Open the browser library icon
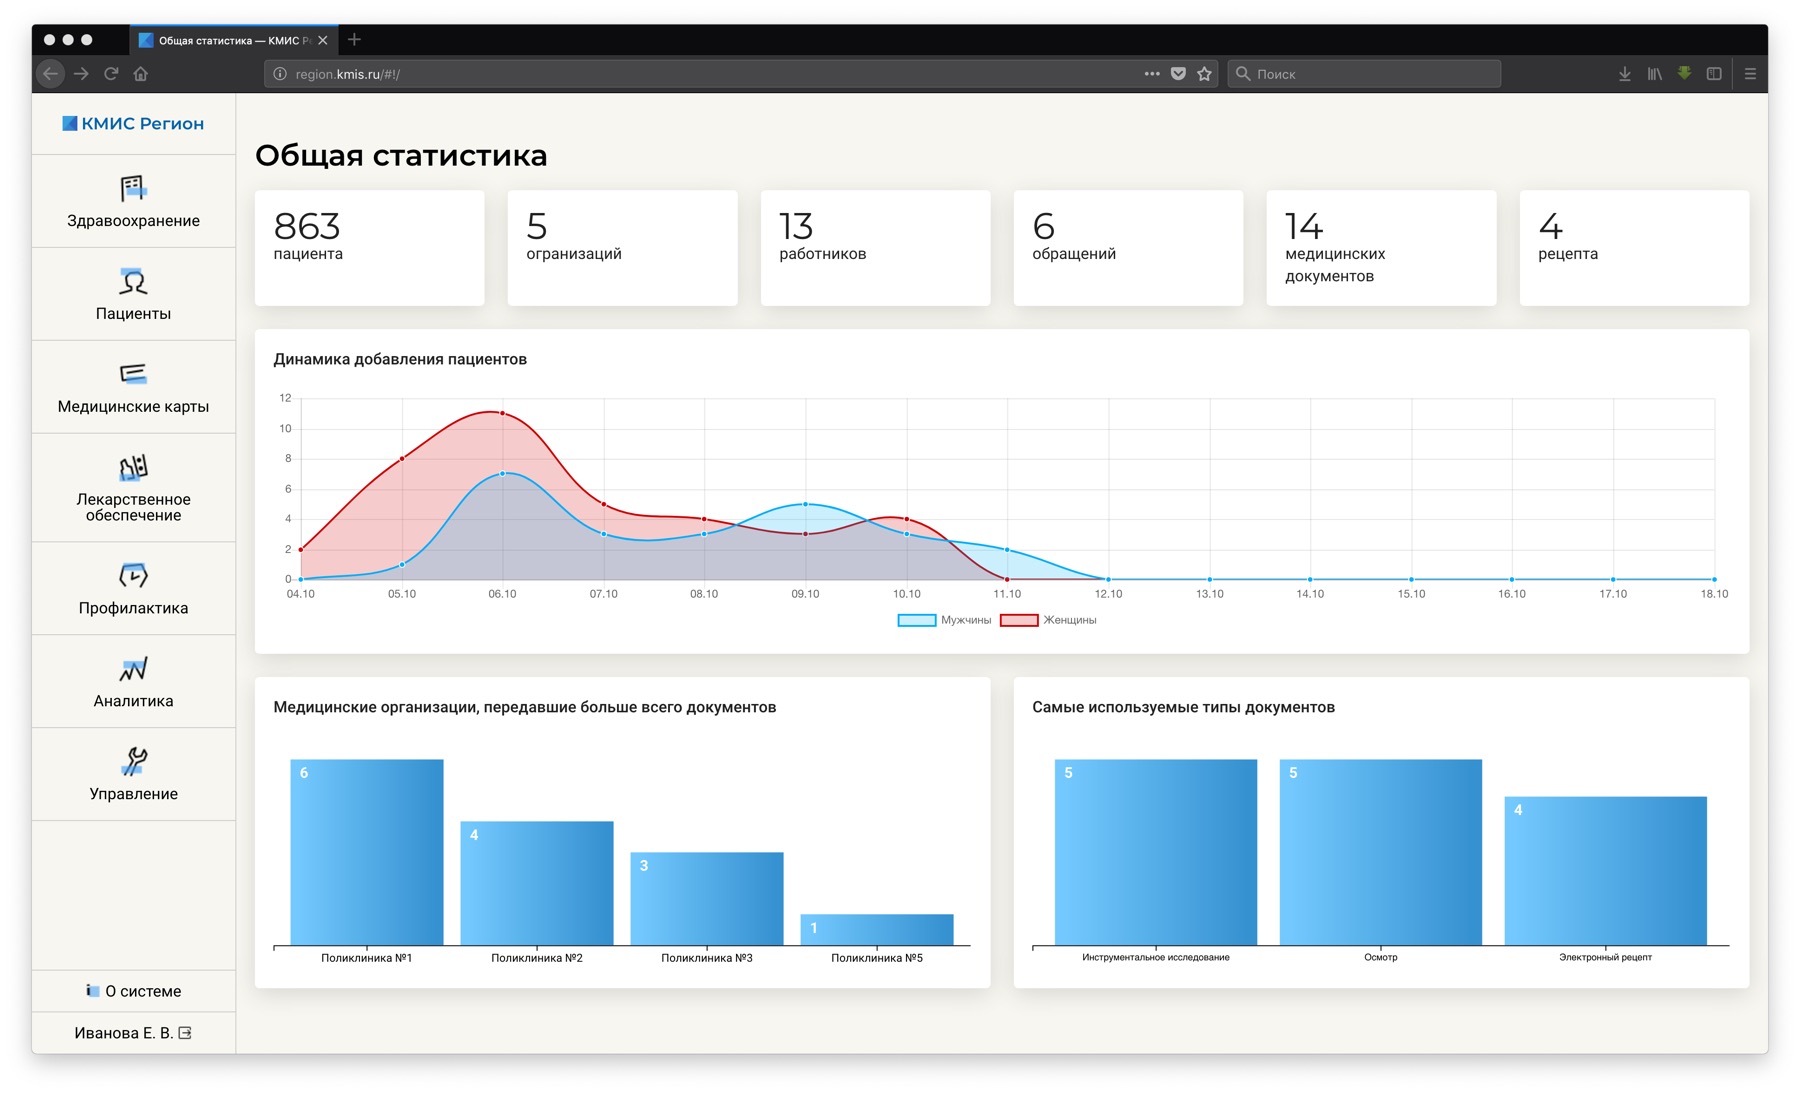 [x=1655, y=74]
